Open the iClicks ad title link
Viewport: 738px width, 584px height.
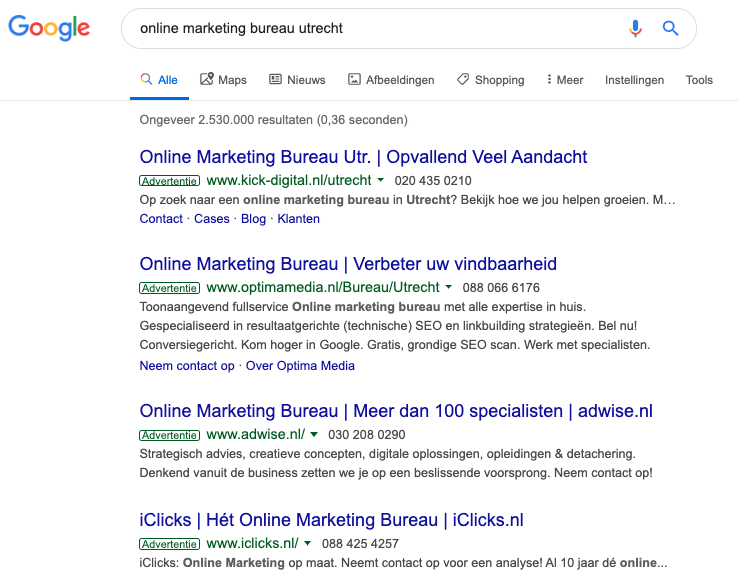click(x=331, y=520)
